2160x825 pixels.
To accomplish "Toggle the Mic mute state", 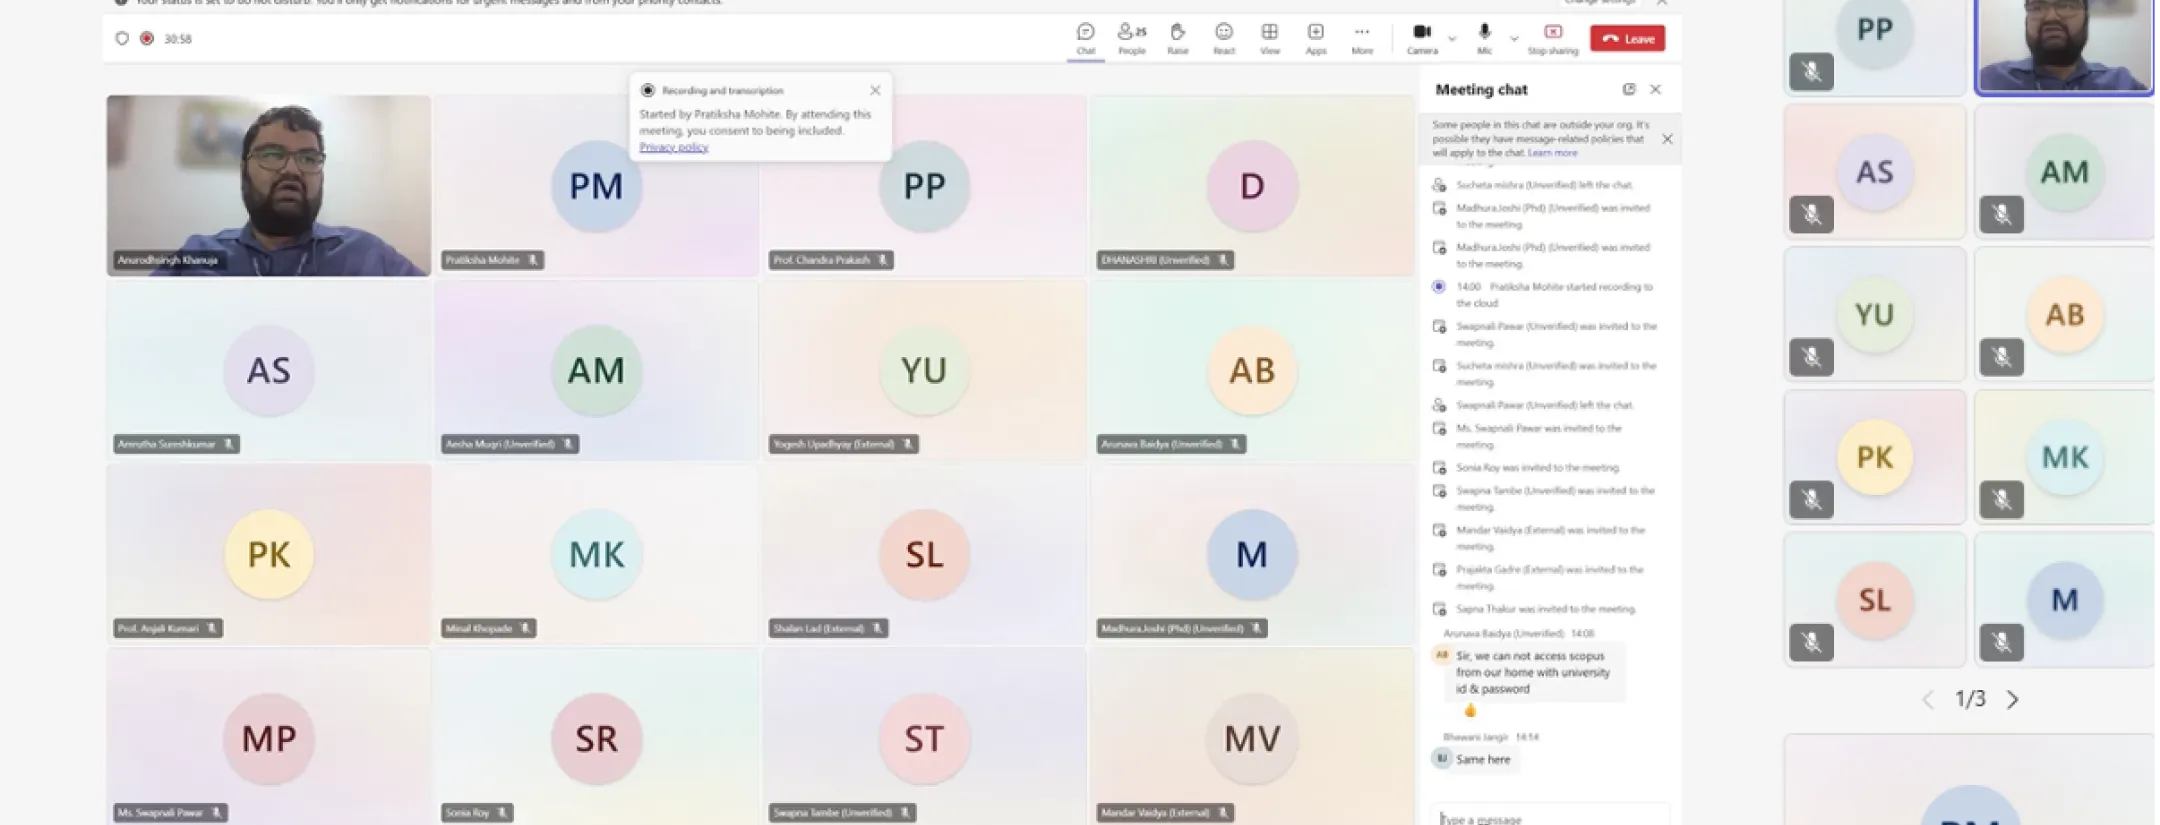I will coord(1485,38).
